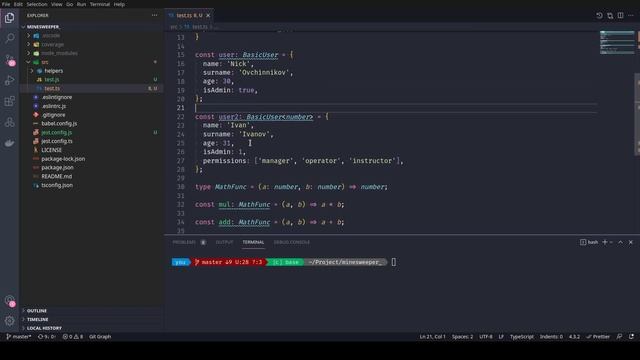Close the terminal panel

pos(631,242)
